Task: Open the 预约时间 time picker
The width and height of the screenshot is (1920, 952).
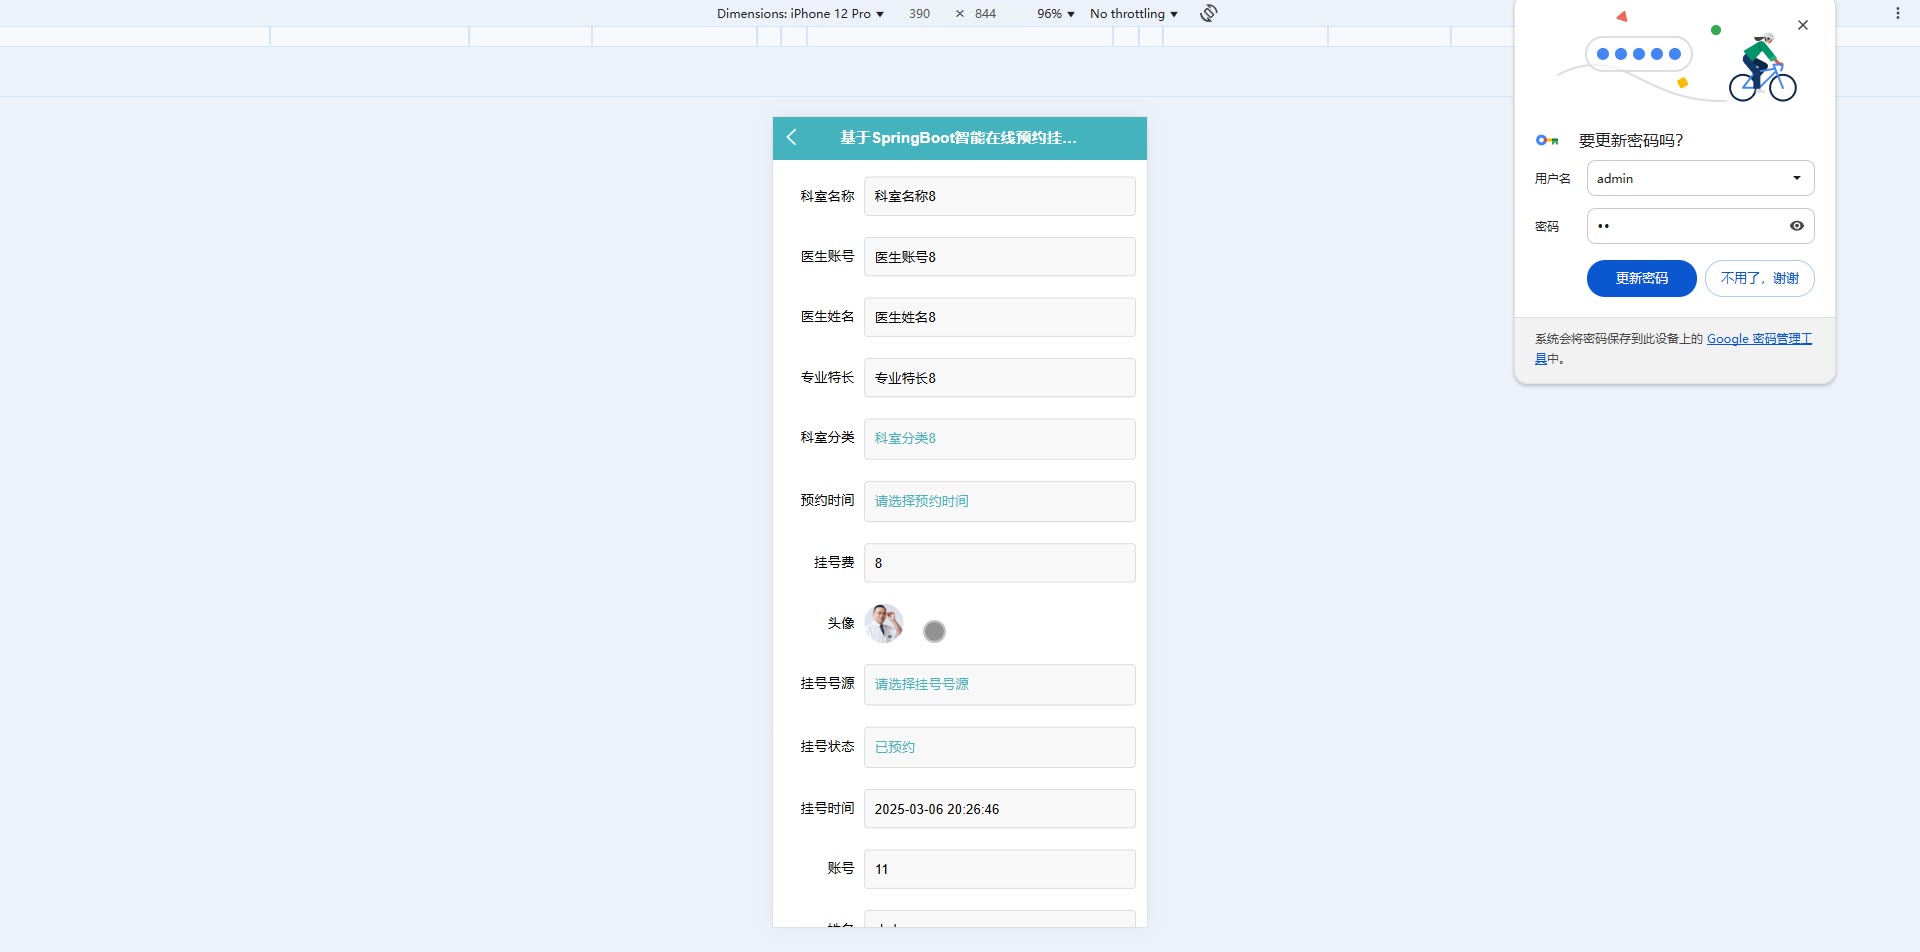Action: click(1000, 501)
